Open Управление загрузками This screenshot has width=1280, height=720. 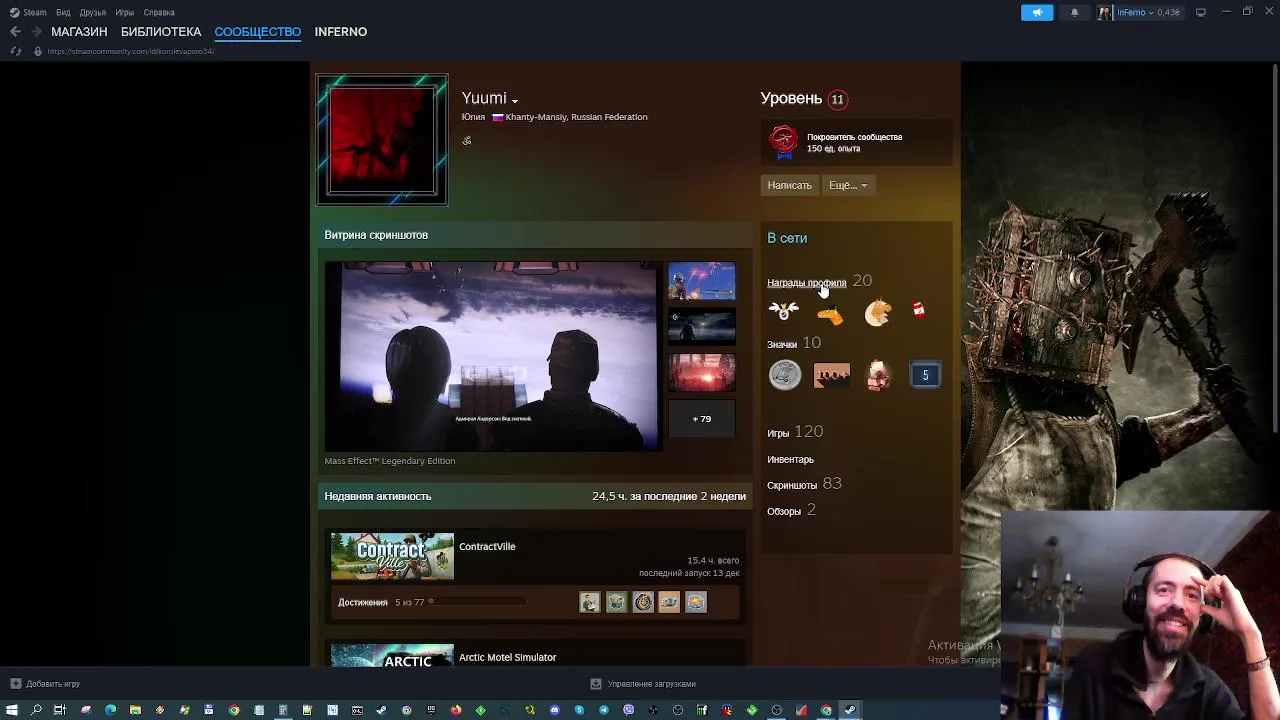643,684
